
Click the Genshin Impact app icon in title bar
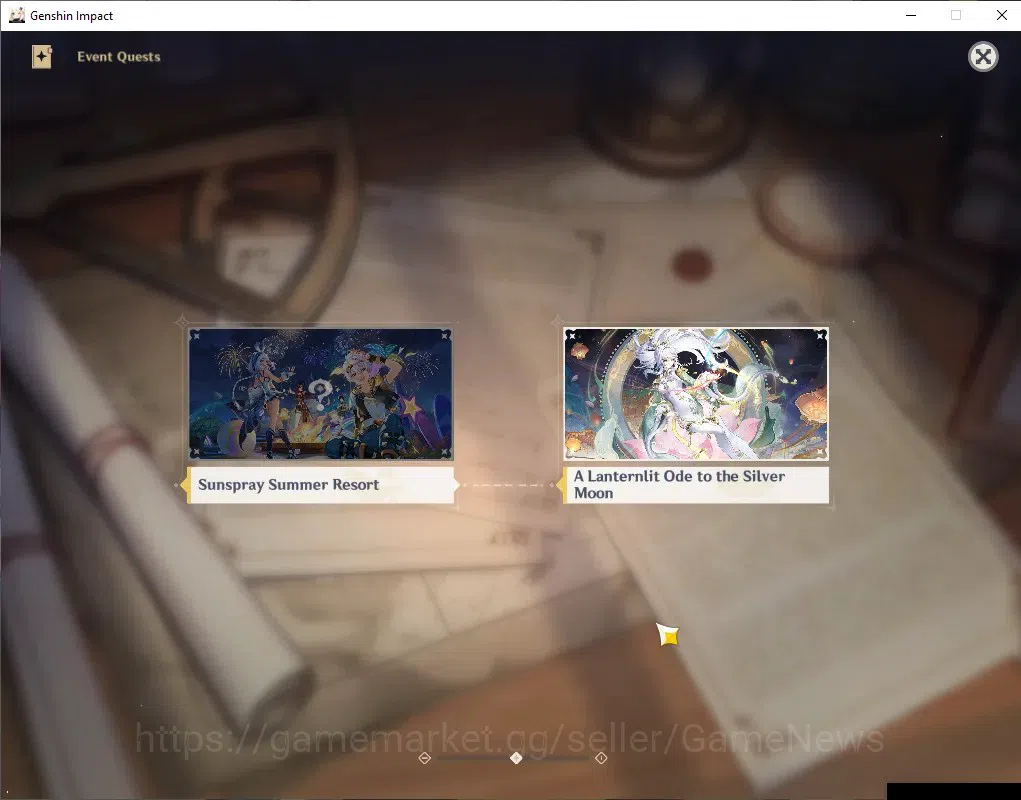pyautogui.click(x=17, y=15)
